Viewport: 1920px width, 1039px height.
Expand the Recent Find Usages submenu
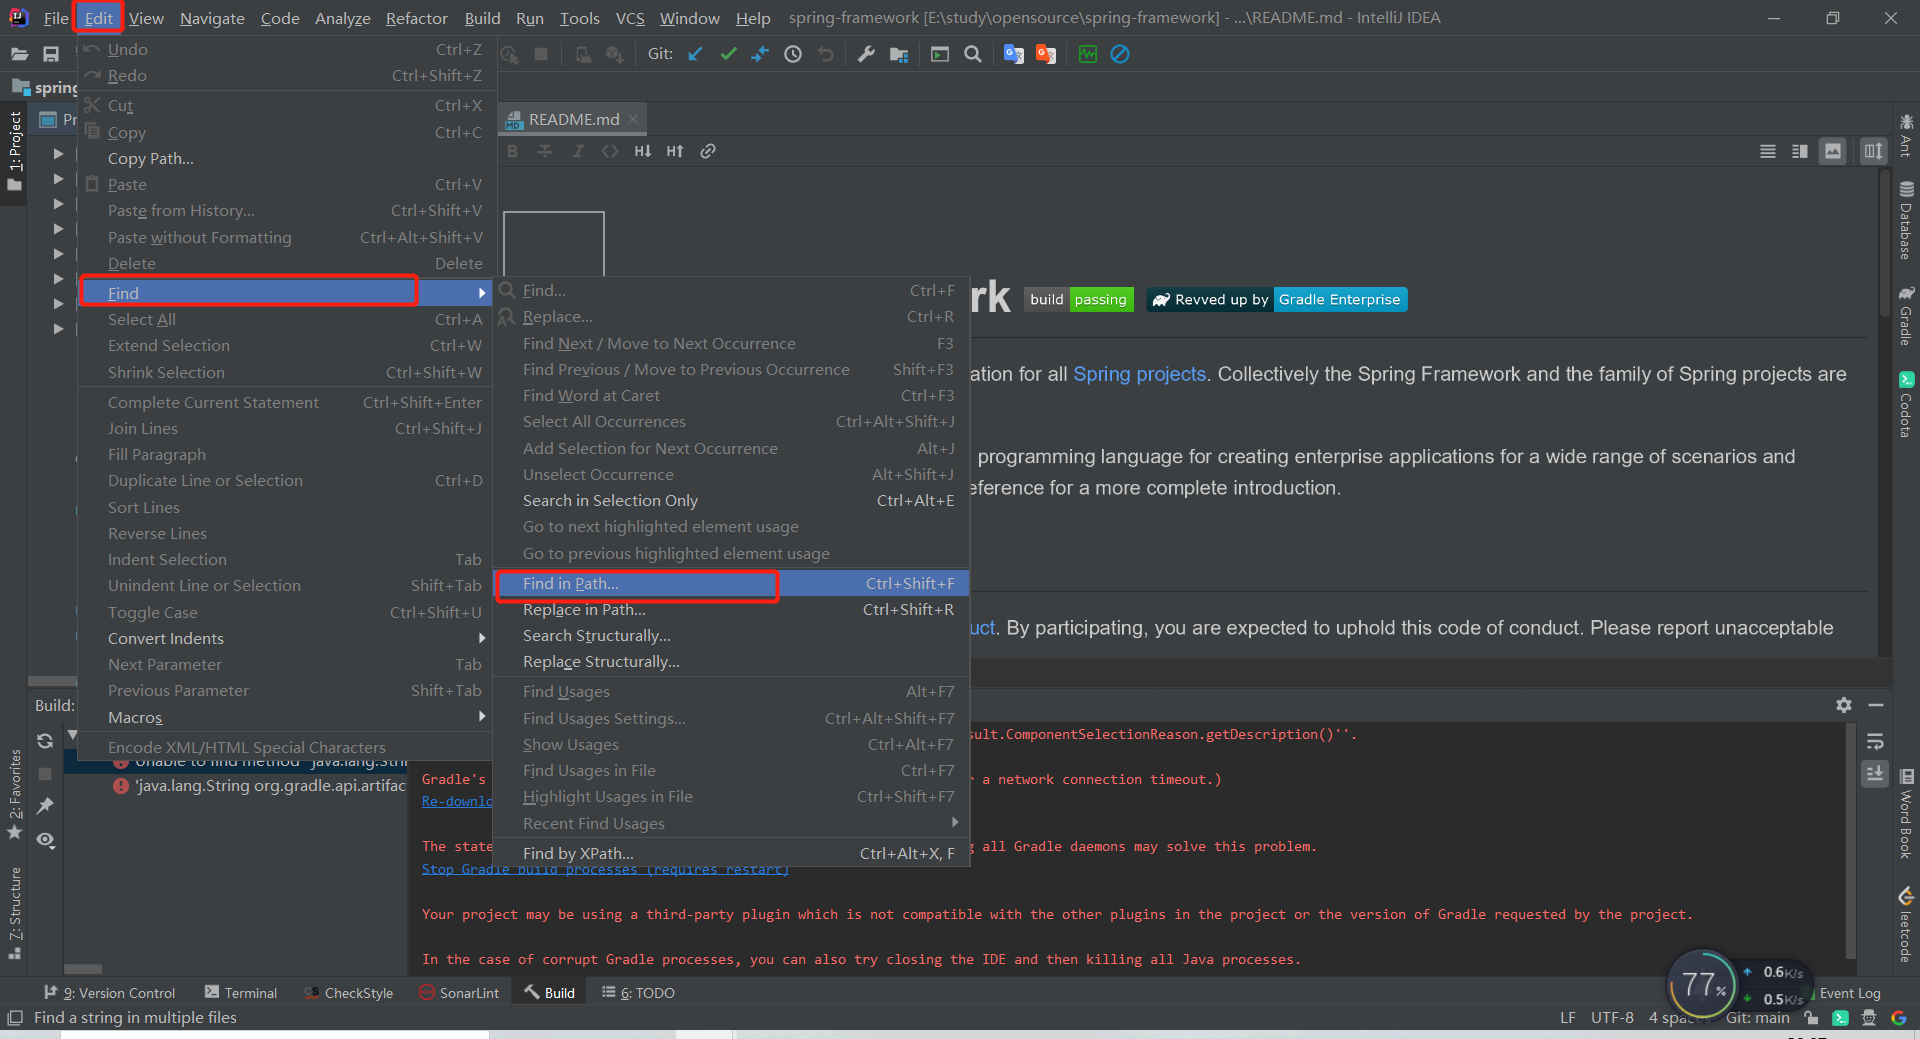click(732, 823)
